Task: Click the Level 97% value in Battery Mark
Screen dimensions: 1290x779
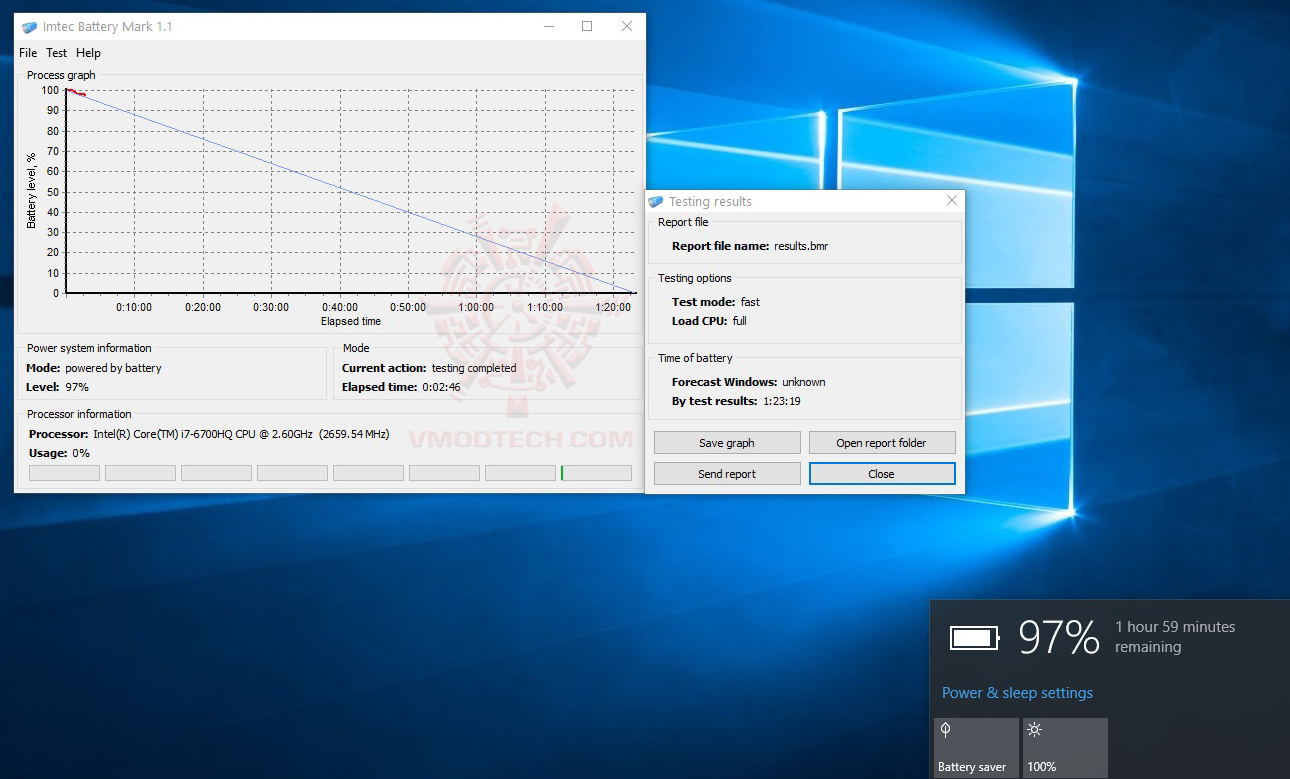Action: tap(77, 387)
